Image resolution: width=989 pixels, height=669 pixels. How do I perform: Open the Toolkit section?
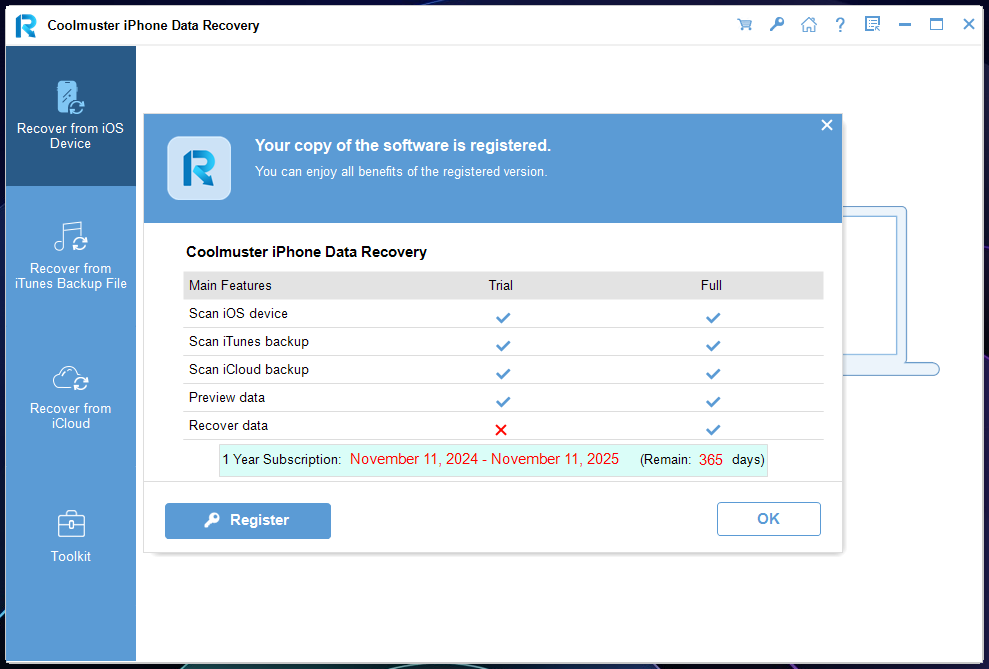70,536
